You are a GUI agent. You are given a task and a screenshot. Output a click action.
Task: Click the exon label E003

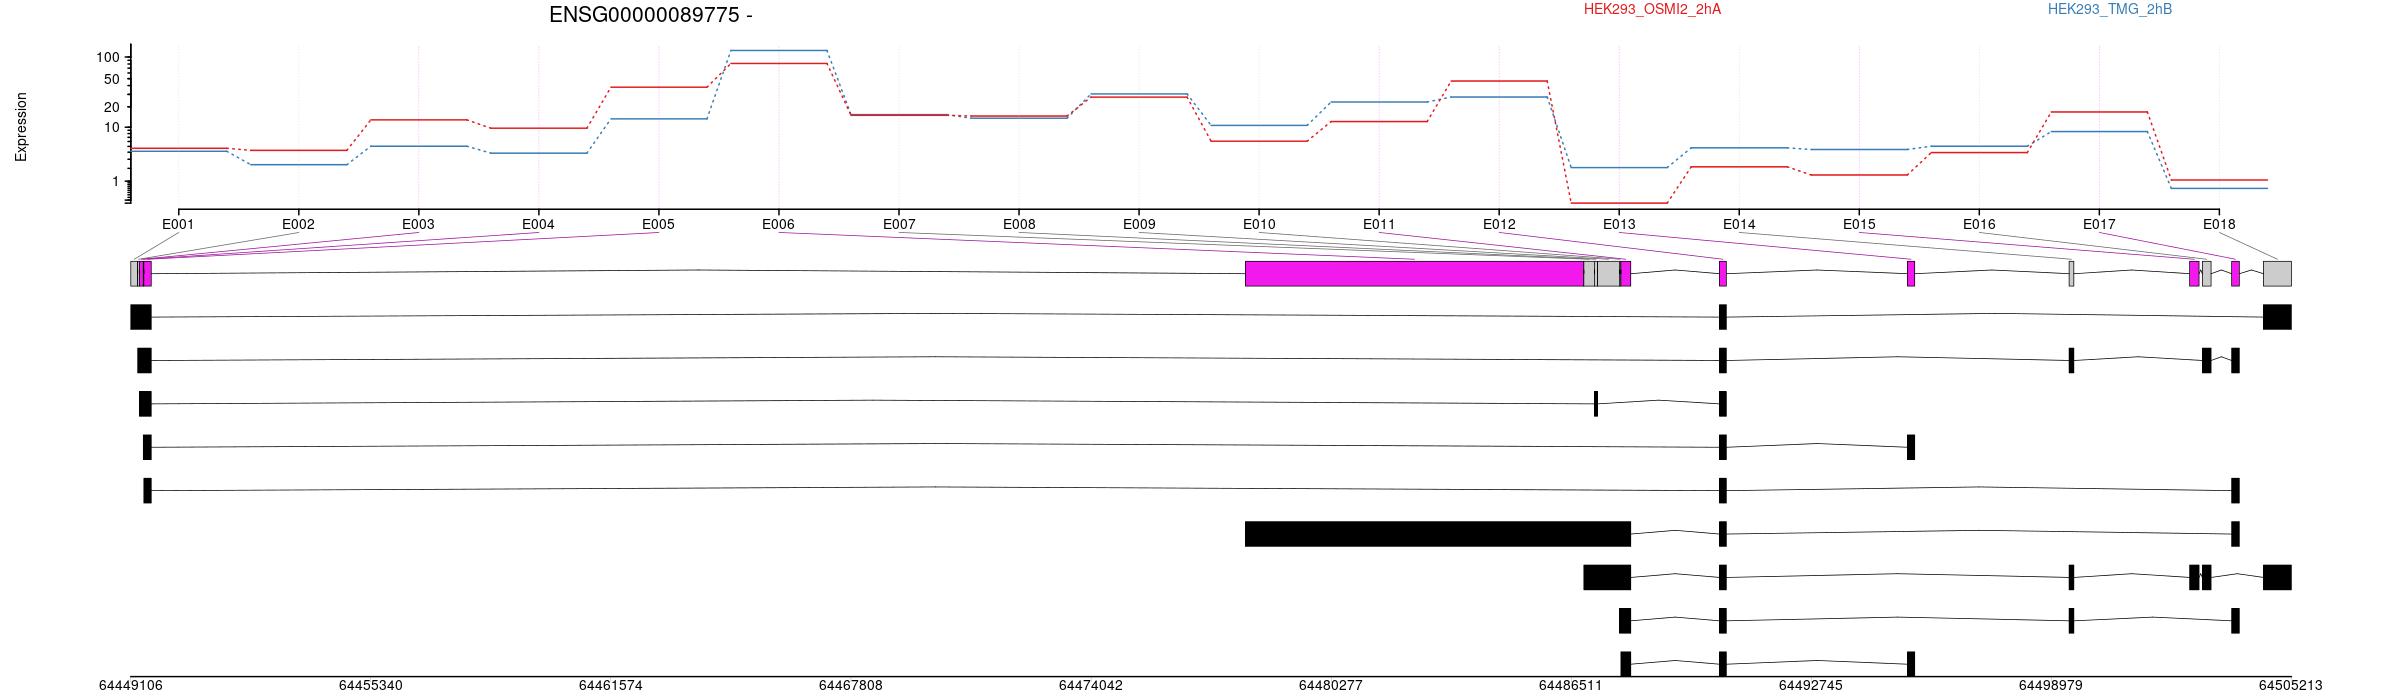pos(418,224)
